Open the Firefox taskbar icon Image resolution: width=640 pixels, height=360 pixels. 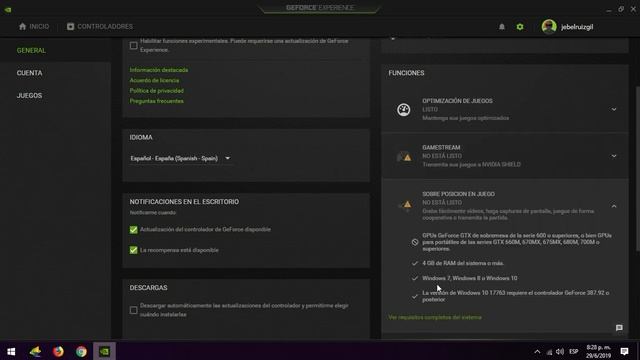58,351
